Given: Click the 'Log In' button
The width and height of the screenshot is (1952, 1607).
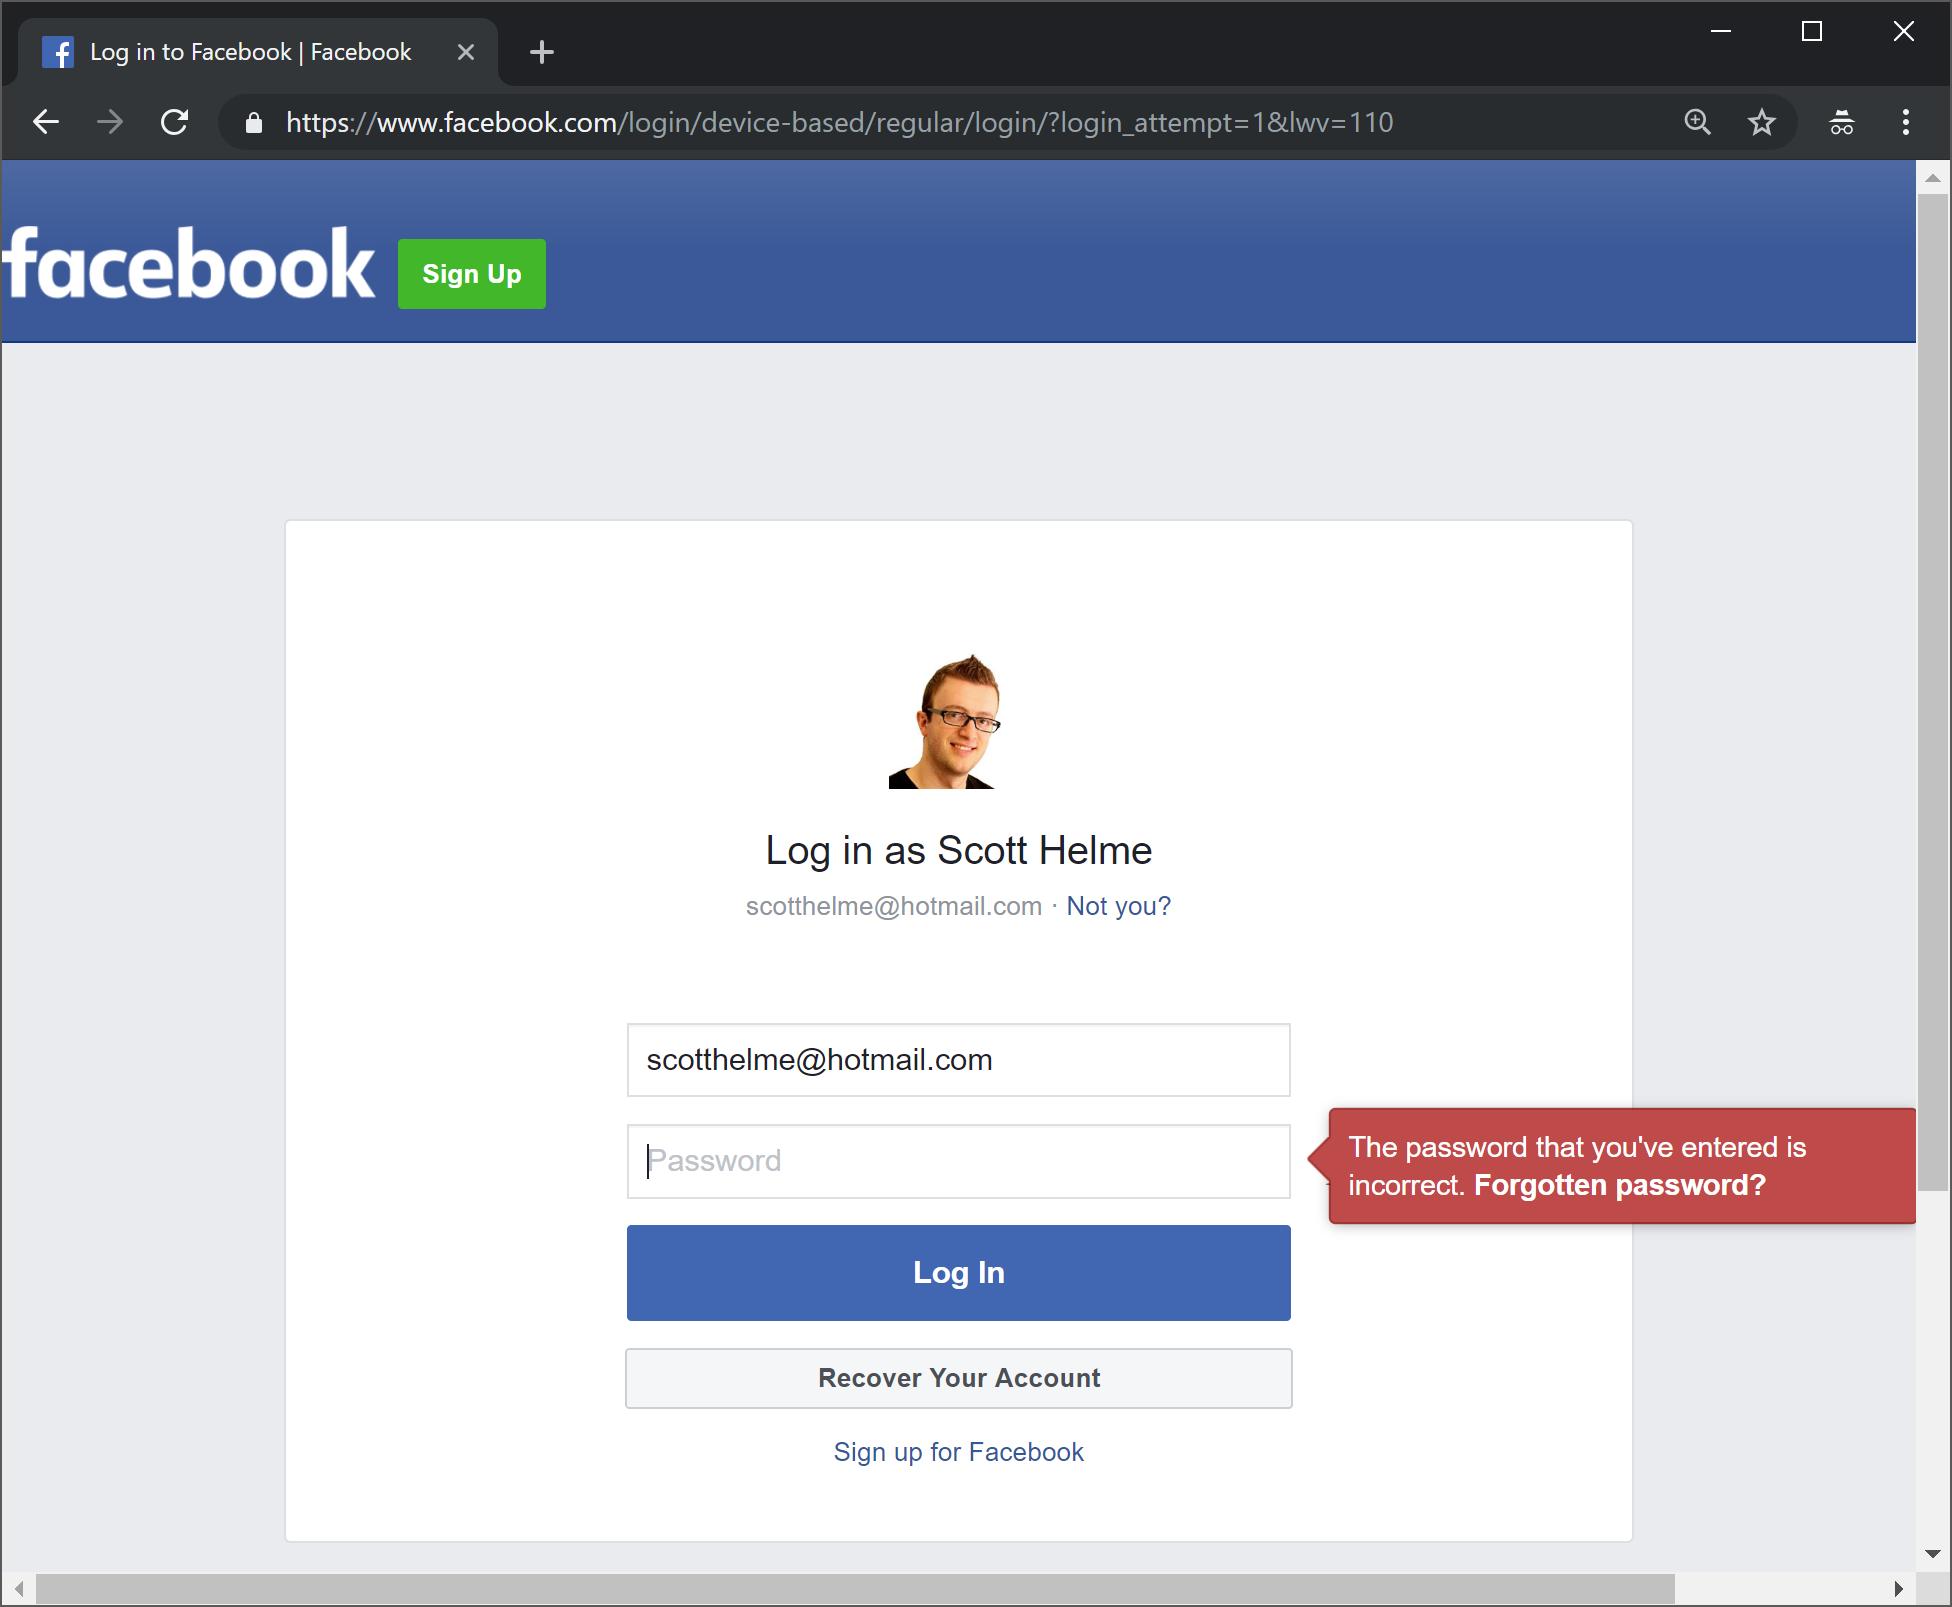Looking at the screenshot, I should click(960, 1271).
